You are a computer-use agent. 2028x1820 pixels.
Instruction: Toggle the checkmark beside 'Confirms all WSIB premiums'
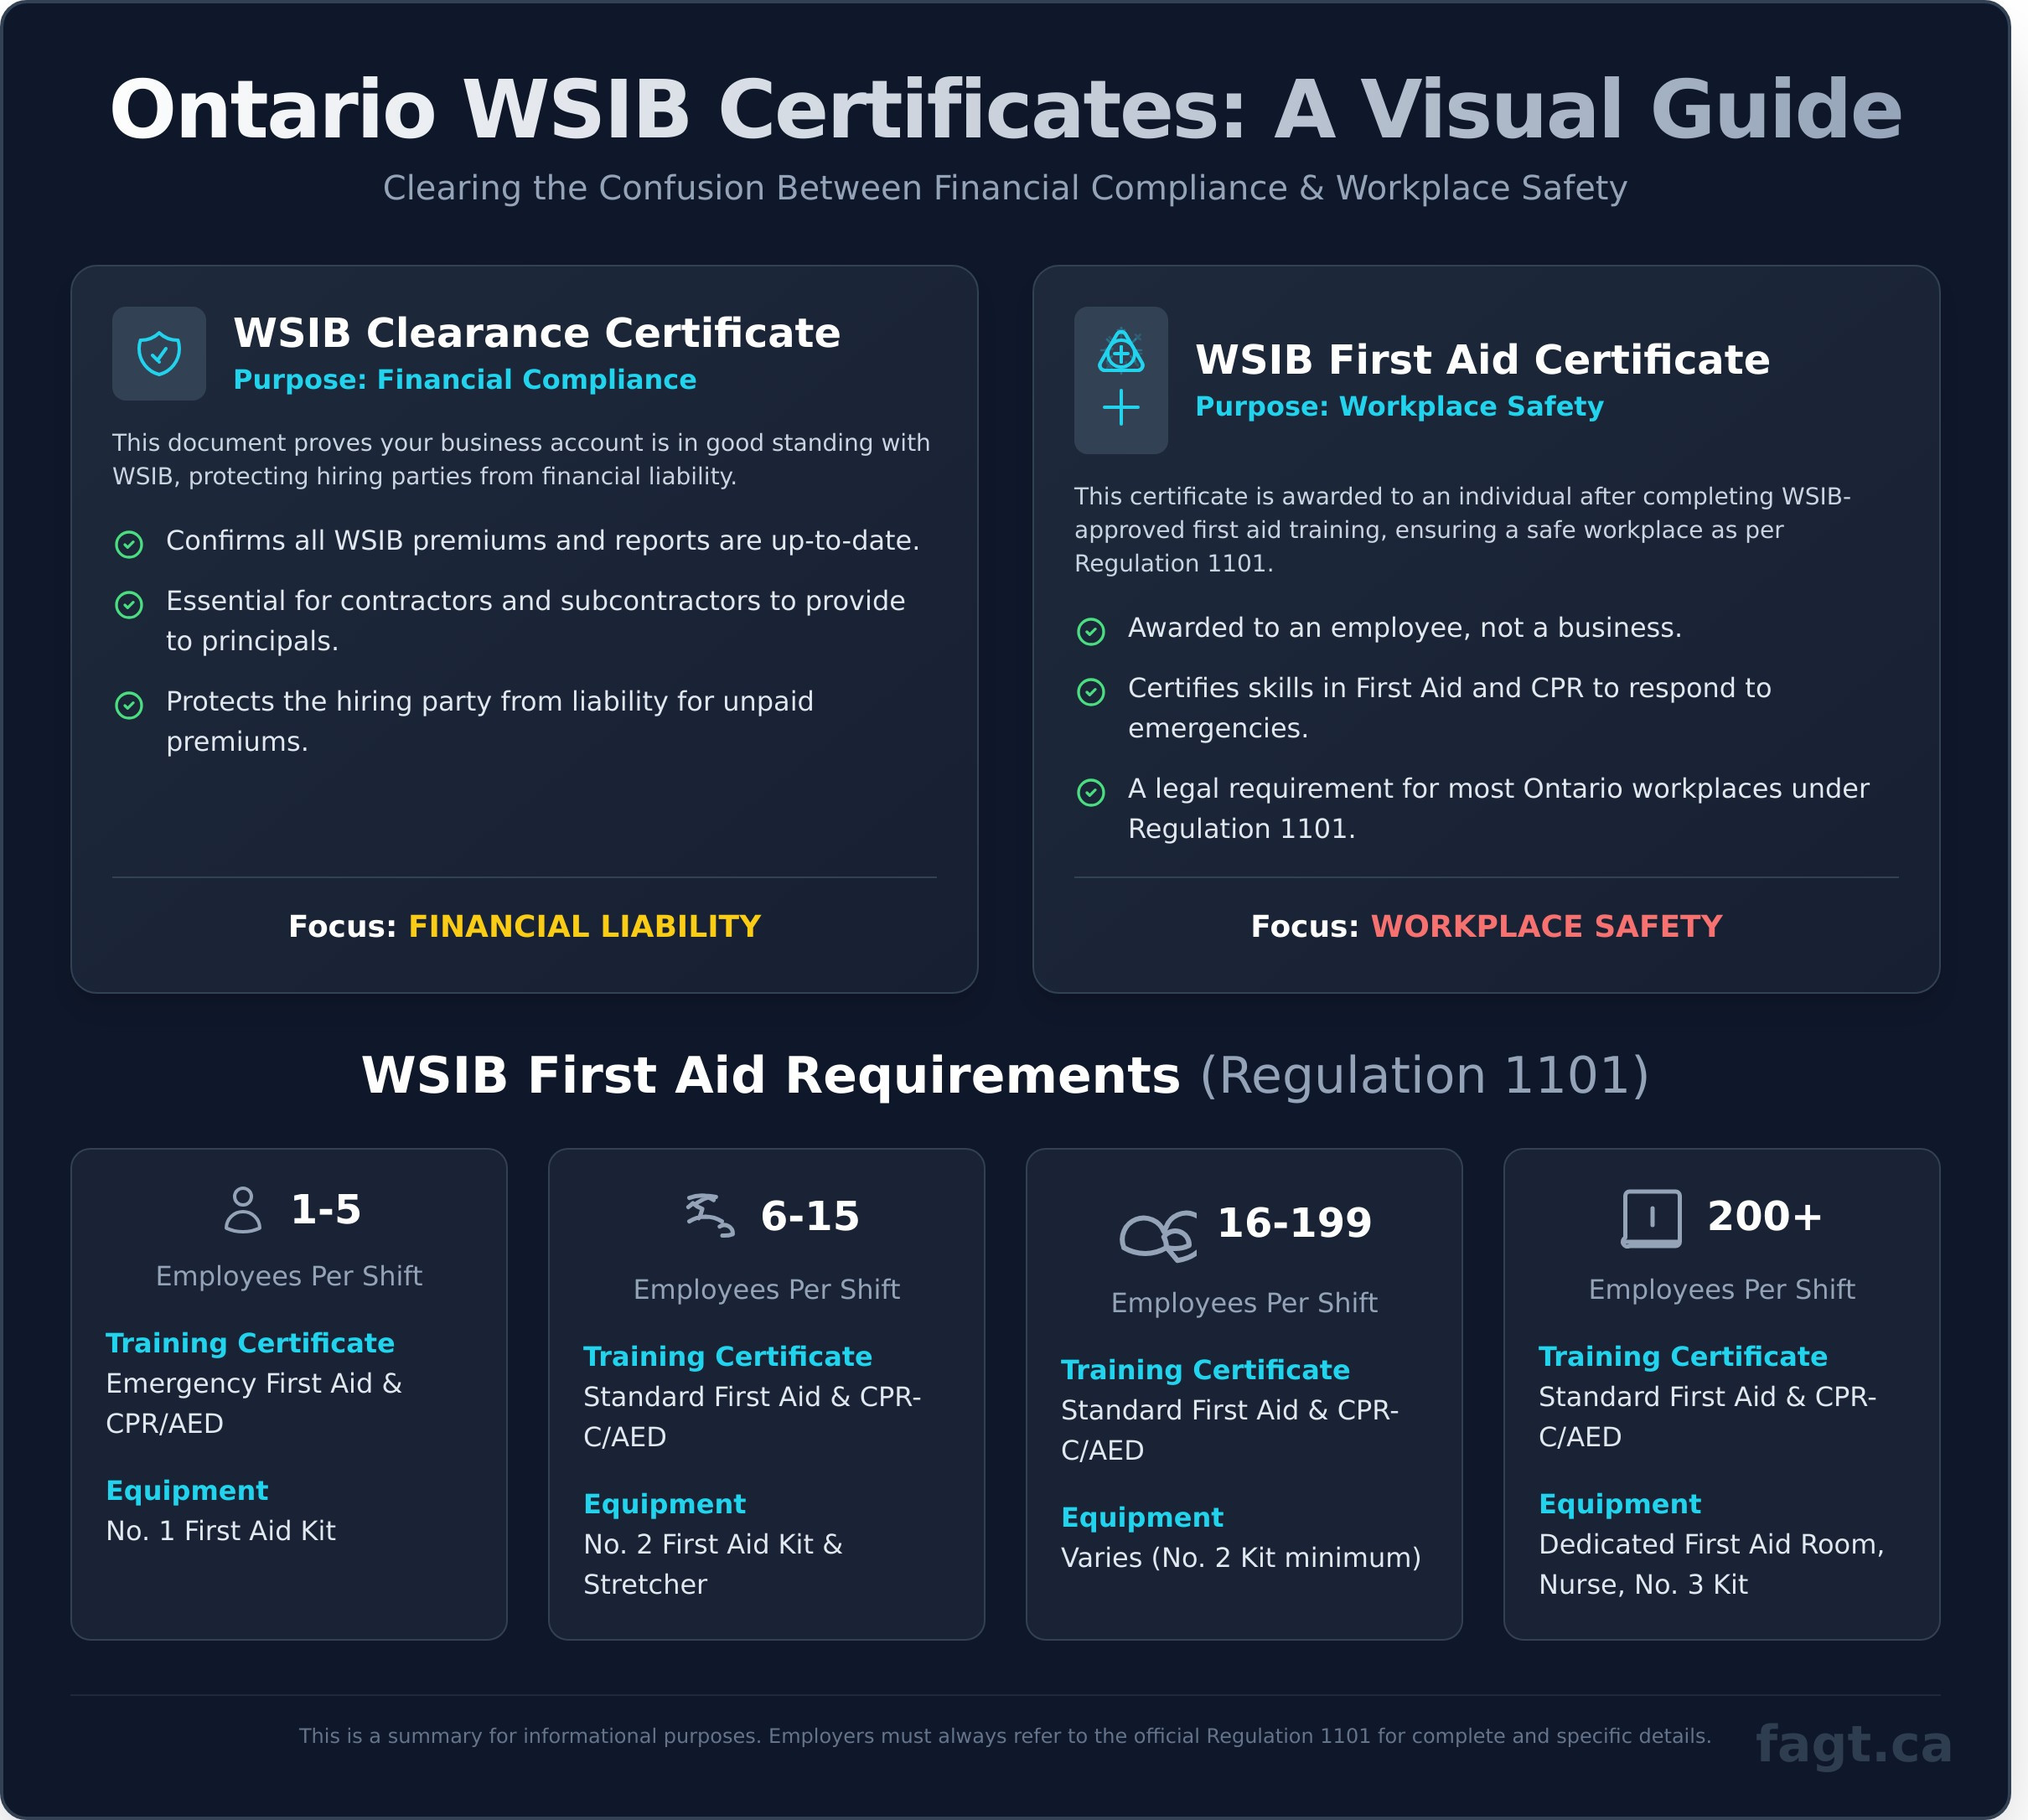click(130, 543)
